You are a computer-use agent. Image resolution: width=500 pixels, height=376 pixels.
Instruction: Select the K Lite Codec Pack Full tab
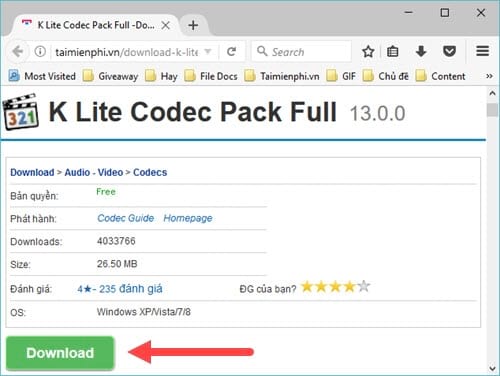click(90, 25)
